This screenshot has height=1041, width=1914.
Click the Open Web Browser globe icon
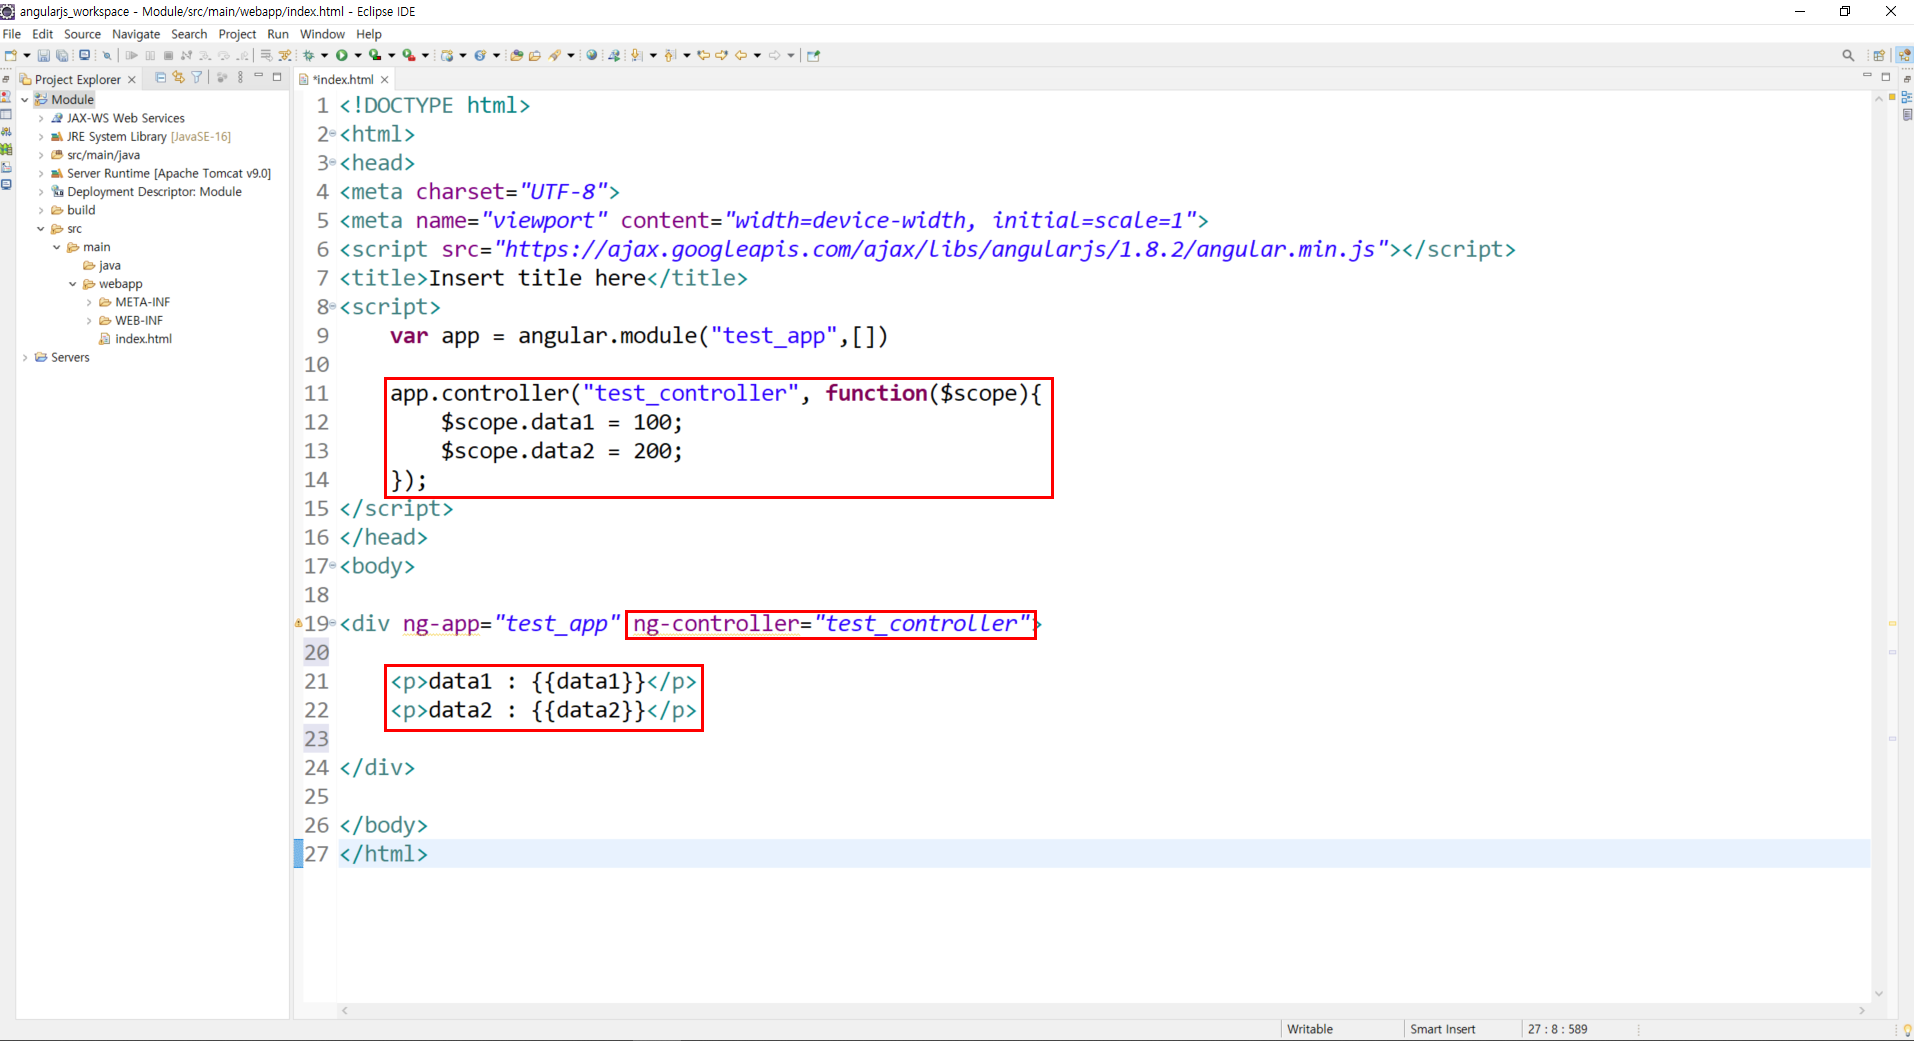[591, 55]
